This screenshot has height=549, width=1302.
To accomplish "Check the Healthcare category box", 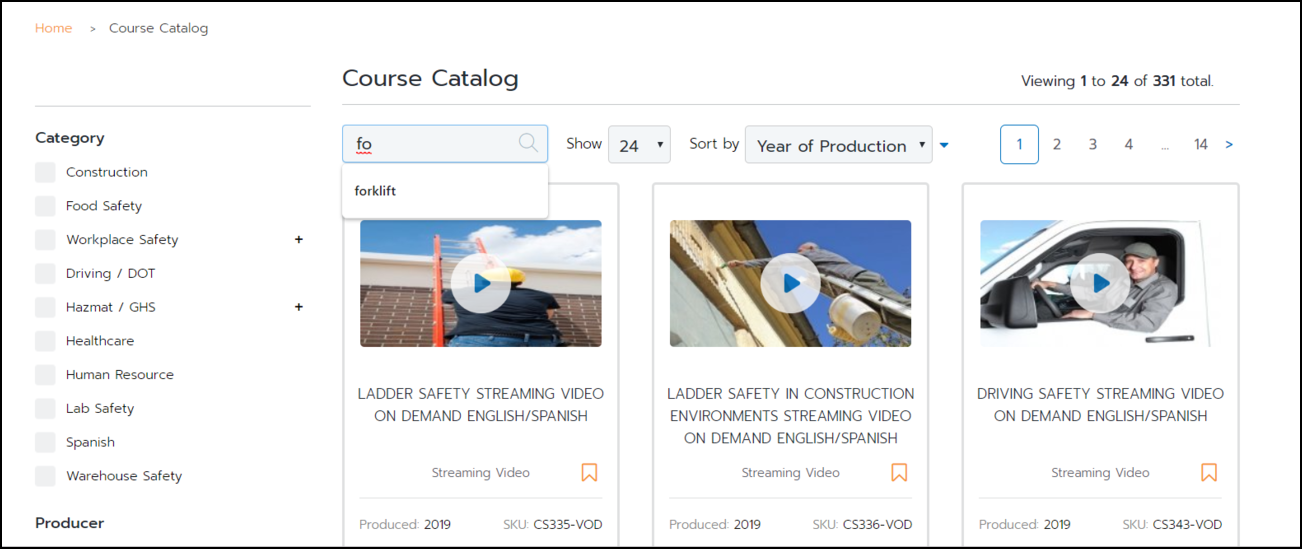I will [x=45, y=341].
